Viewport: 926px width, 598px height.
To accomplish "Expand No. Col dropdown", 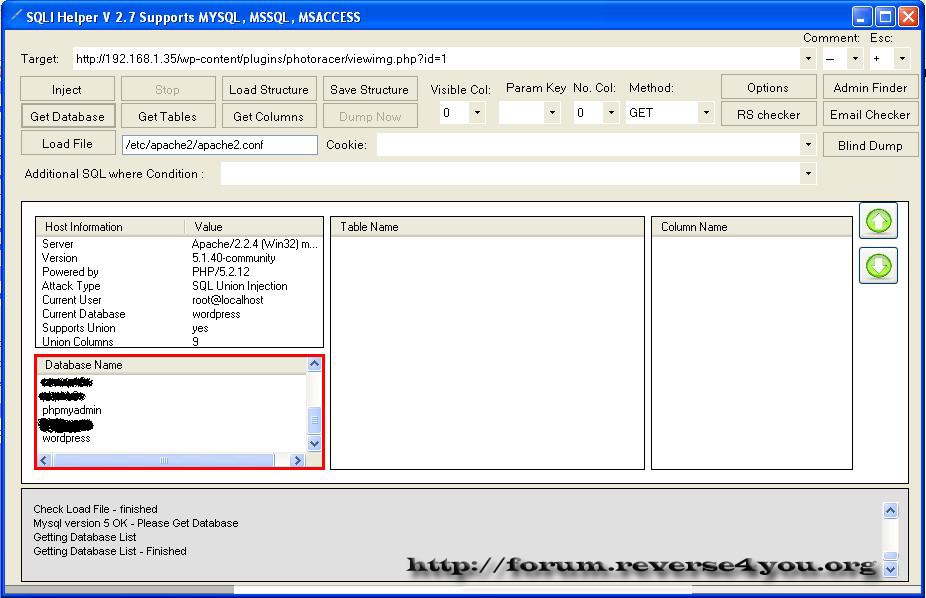I will pyautogui.click(x=611, y=112).
